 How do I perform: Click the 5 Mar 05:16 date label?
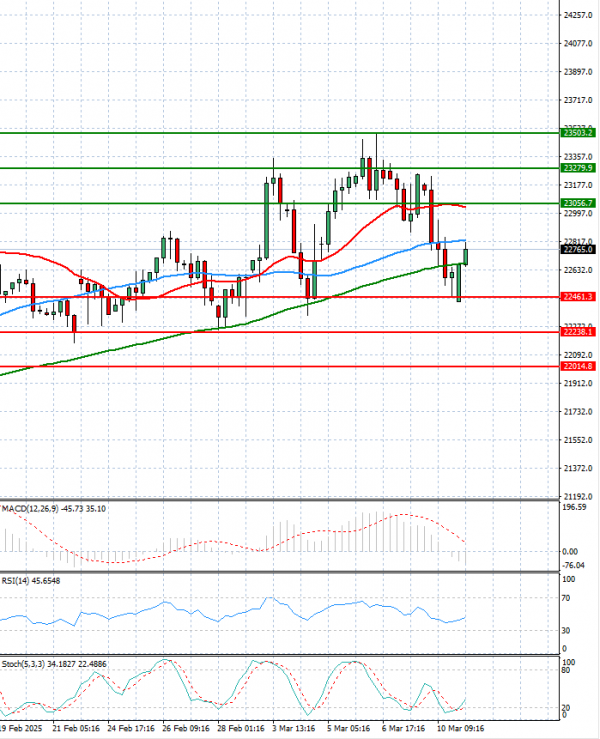pos(349,728)
